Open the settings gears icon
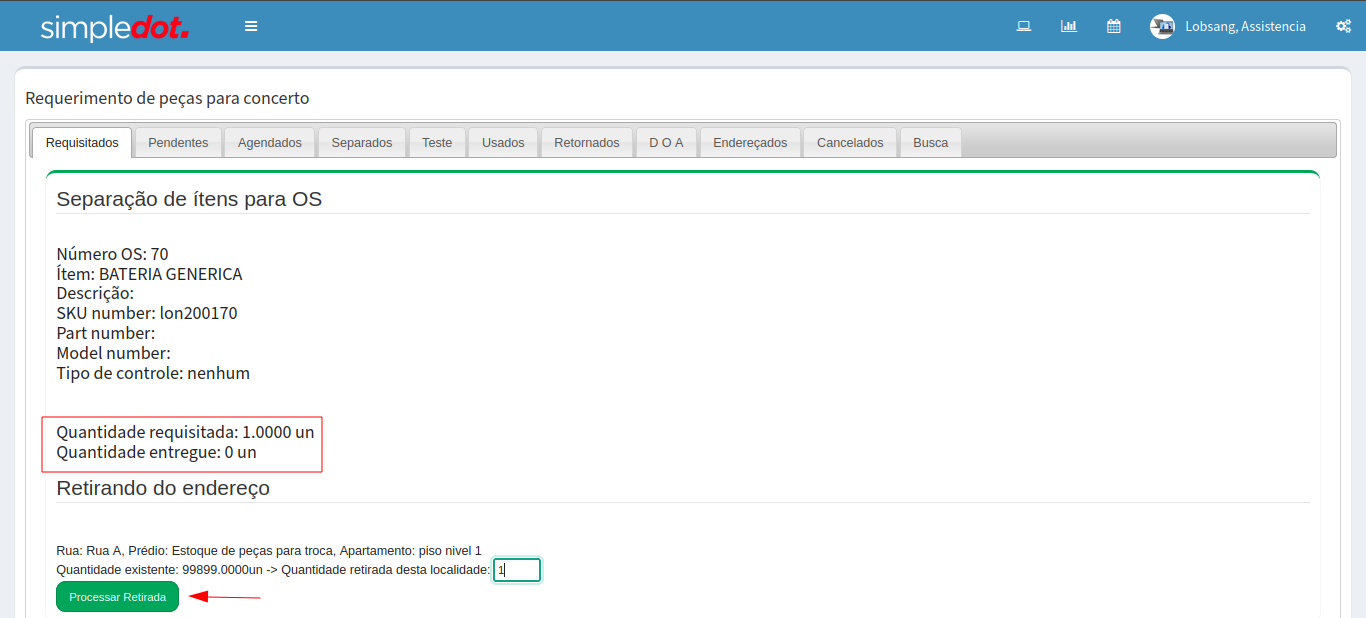Viewport: 1366px width, 618px height. pyautogui.click(x=1343, y=26)
